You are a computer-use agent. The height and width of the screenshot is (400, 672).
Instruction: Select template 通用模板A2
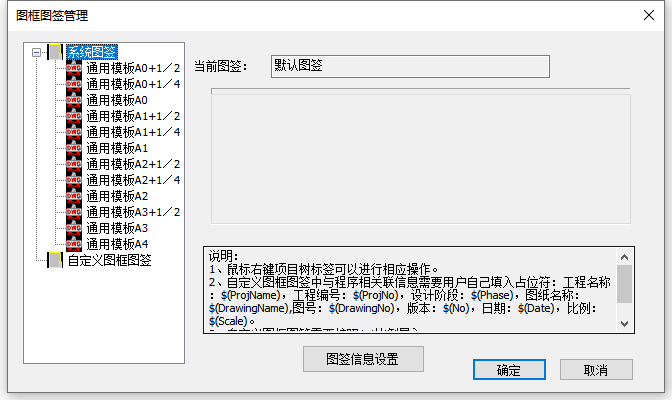tap(117, 196)
